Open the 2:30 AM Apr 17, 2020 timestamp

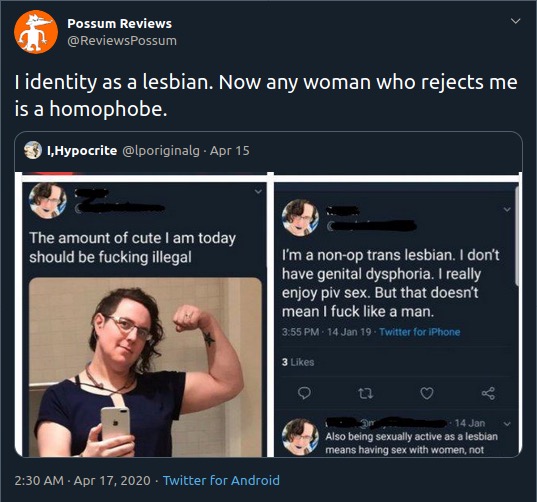pyautogui.click(x=82, y=480)
